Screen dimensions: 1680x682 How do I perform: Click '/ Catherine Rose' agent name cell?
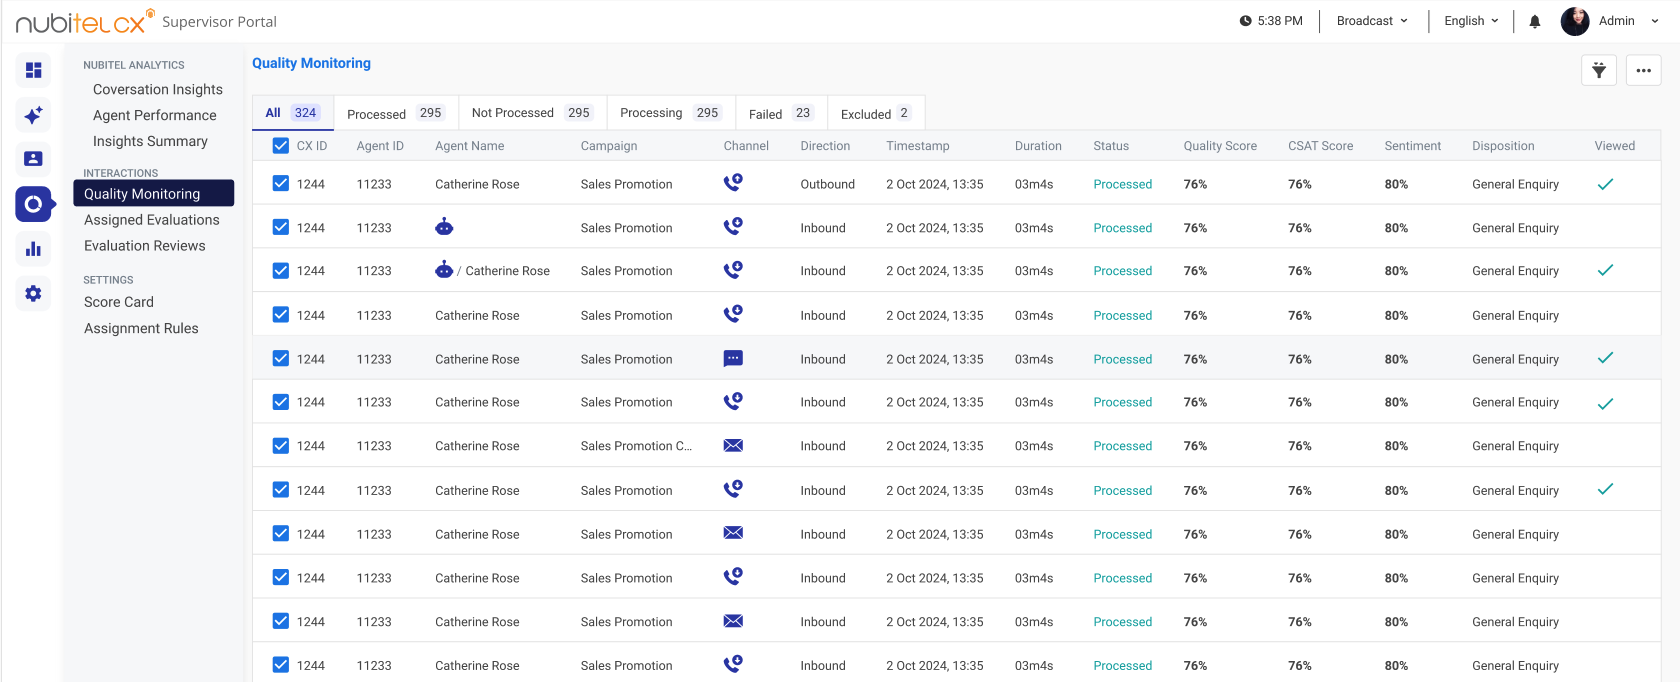click(503, 271)
